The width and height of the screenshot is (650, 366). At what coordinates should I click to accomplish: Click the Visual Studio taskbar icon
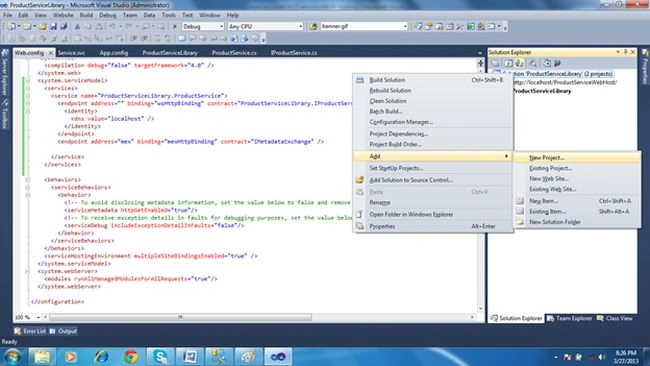(x=278, y=356)
